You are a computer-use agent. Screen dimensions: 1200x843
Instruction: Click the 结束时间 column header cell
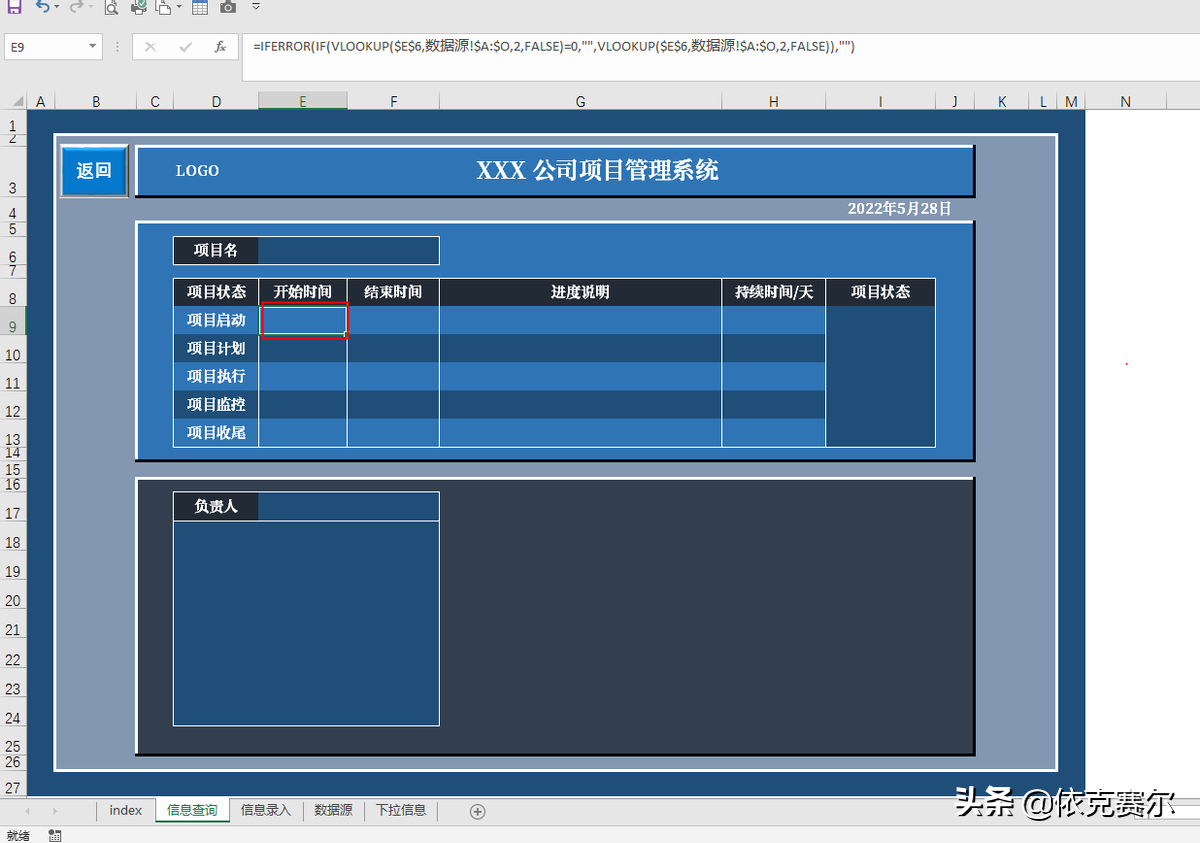[x=393, y=292]
